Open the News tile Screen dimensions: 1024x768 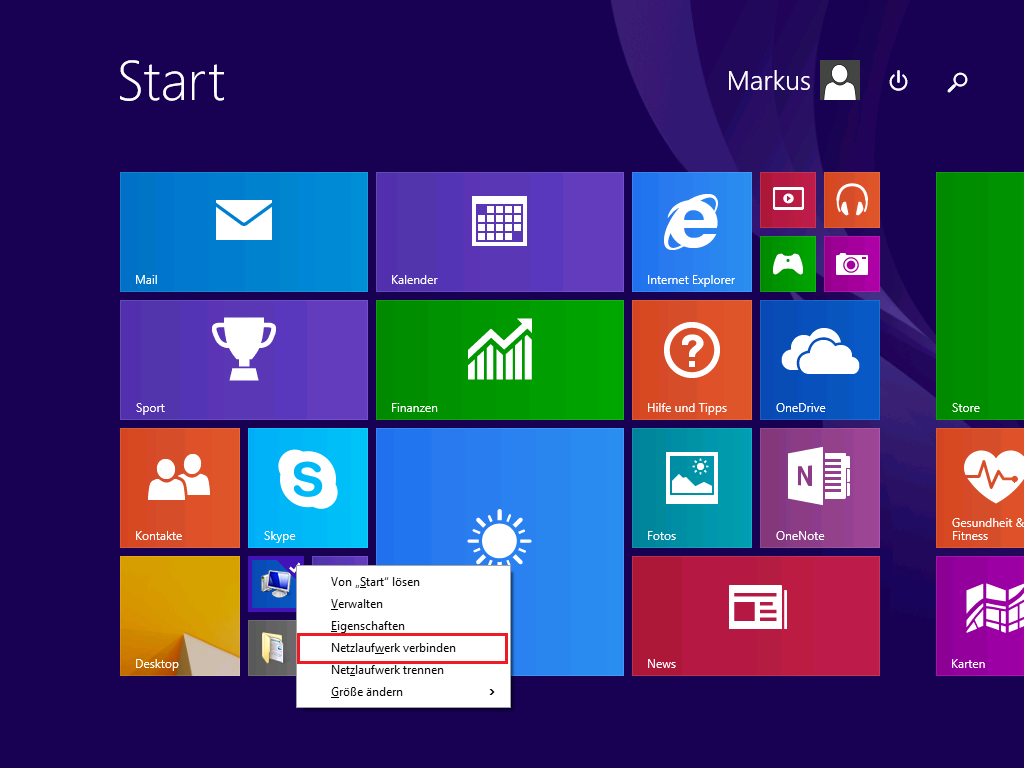tap(756, 616)
